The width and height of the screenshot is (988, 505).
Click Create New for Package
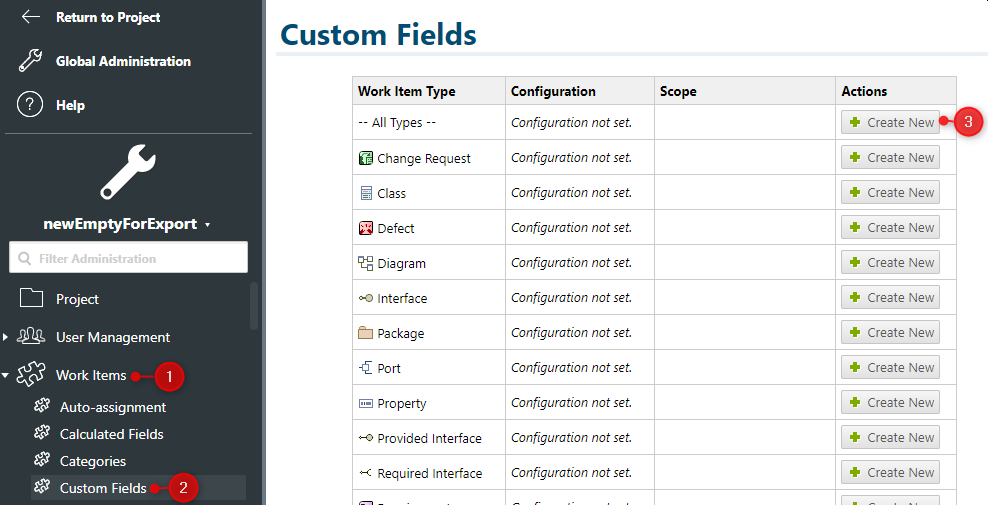(890, 332)
